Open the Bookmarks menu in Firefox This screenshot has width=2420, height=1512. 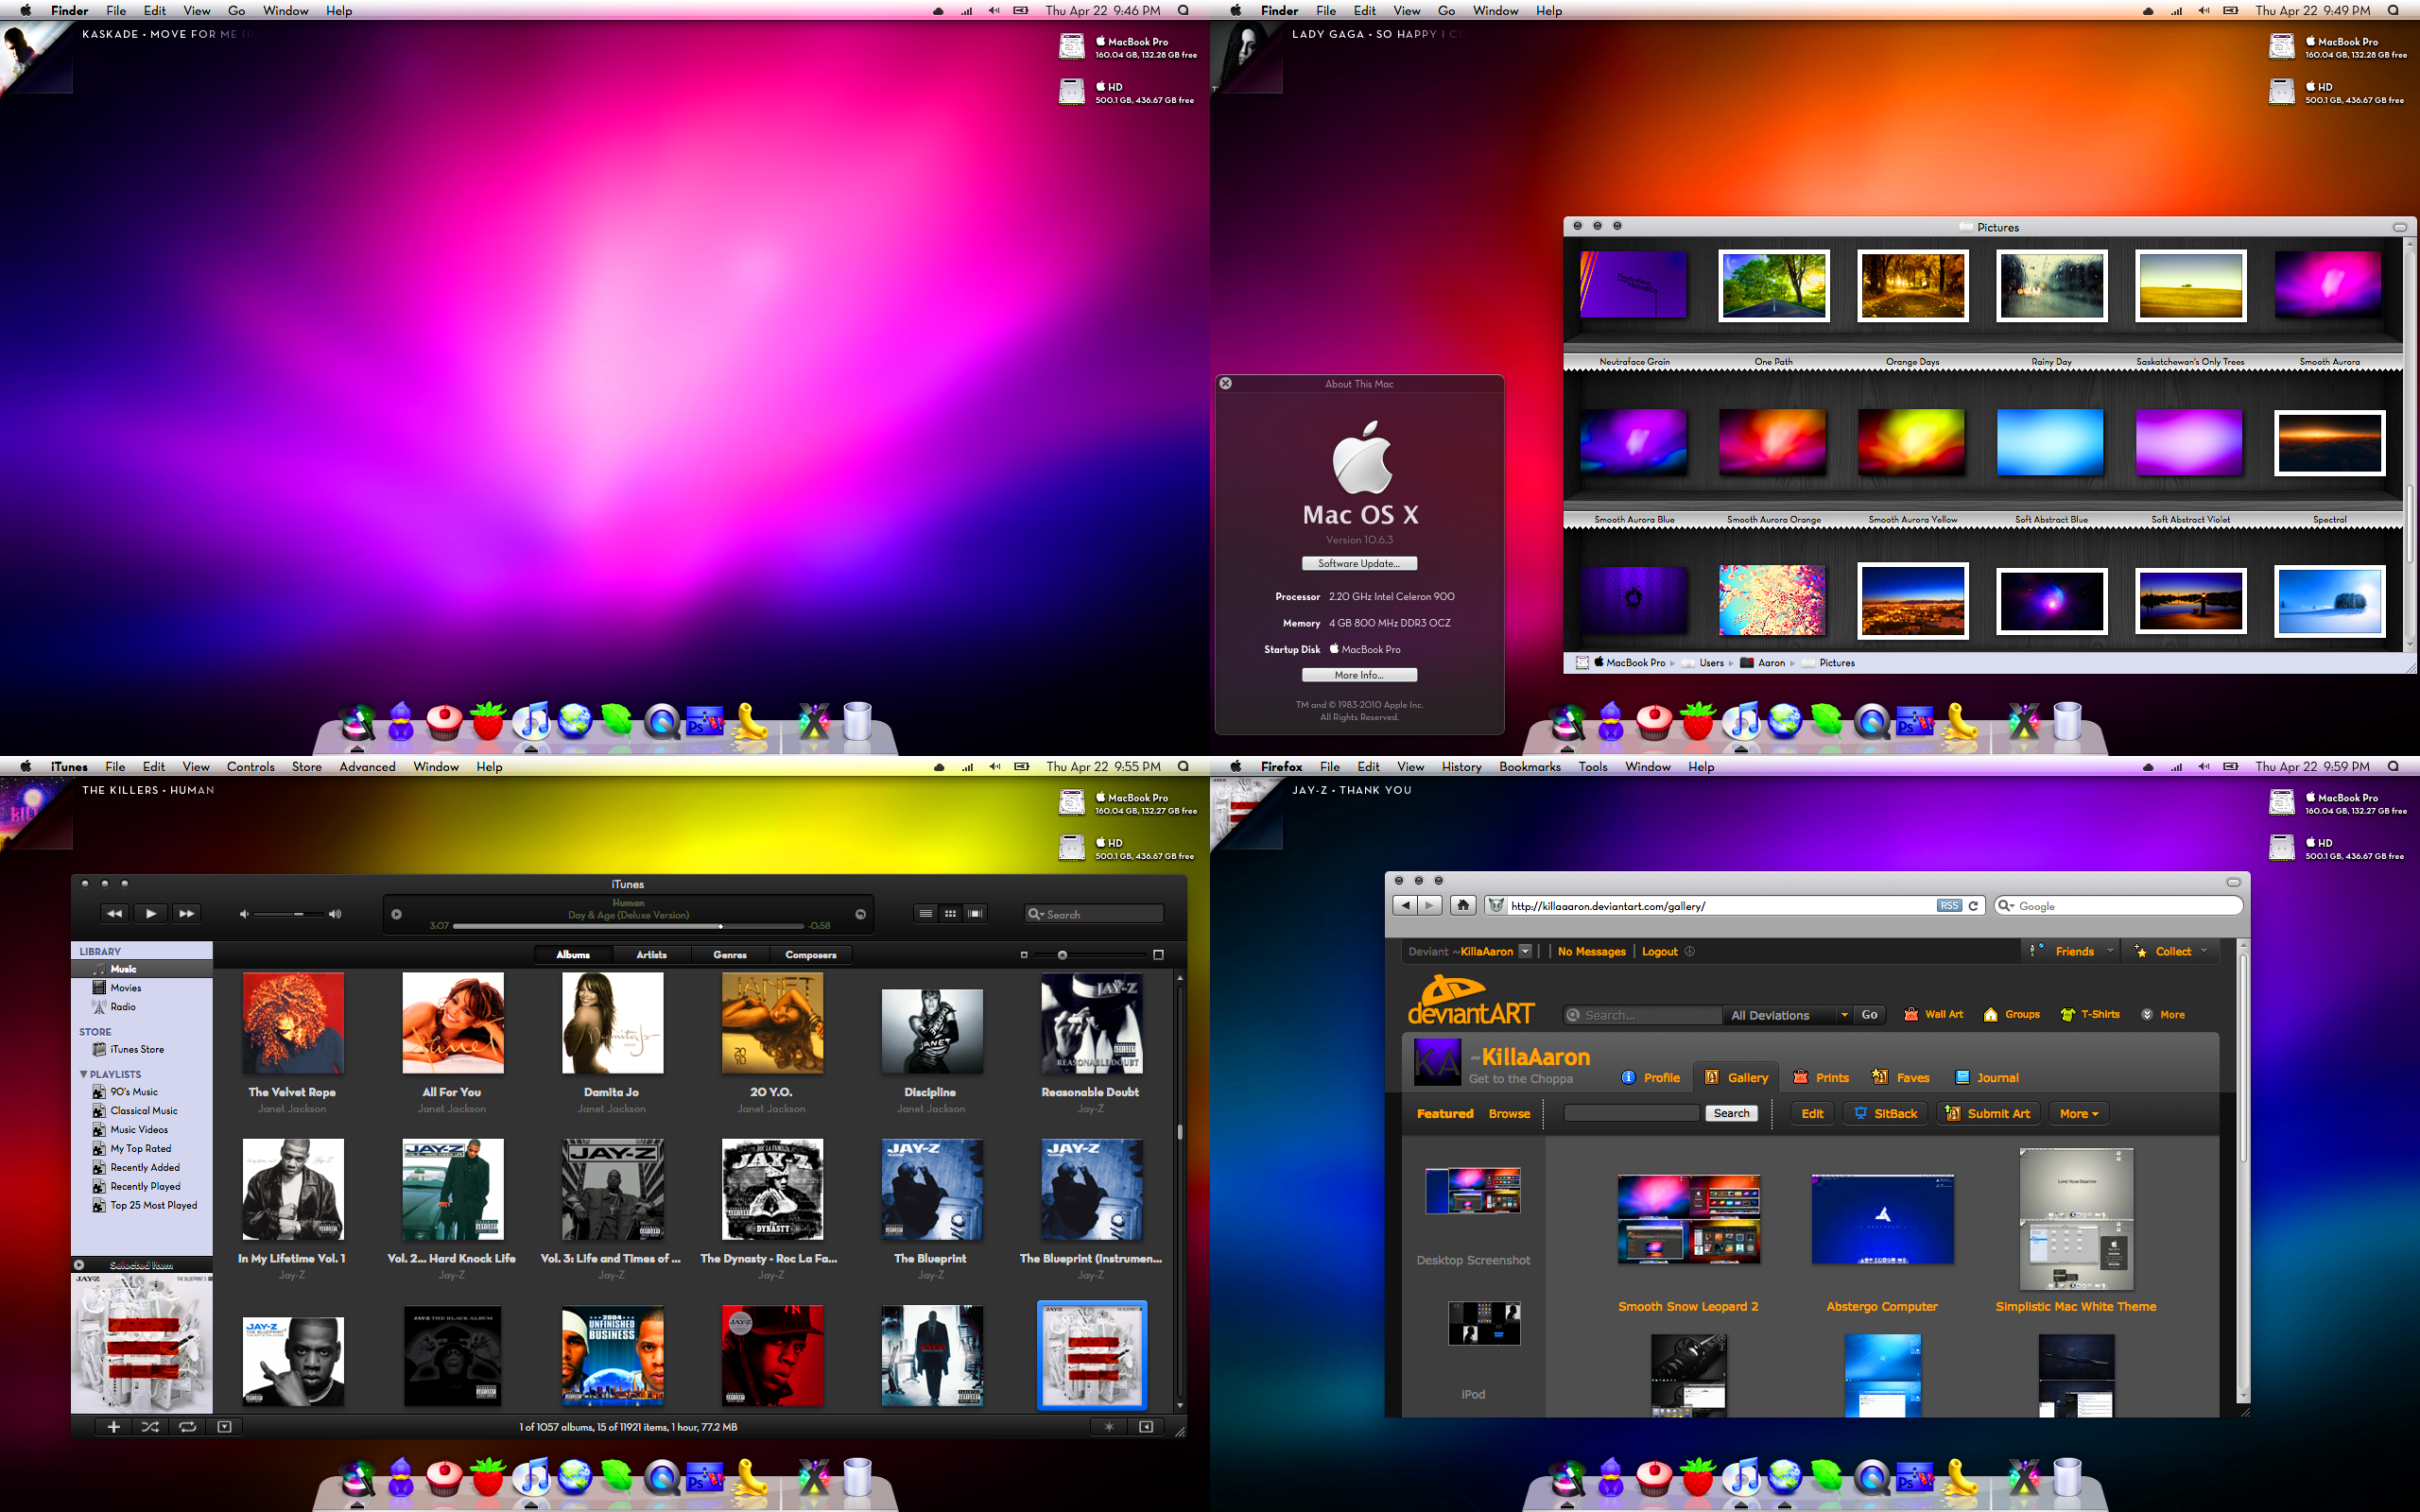click(1529, 767)
